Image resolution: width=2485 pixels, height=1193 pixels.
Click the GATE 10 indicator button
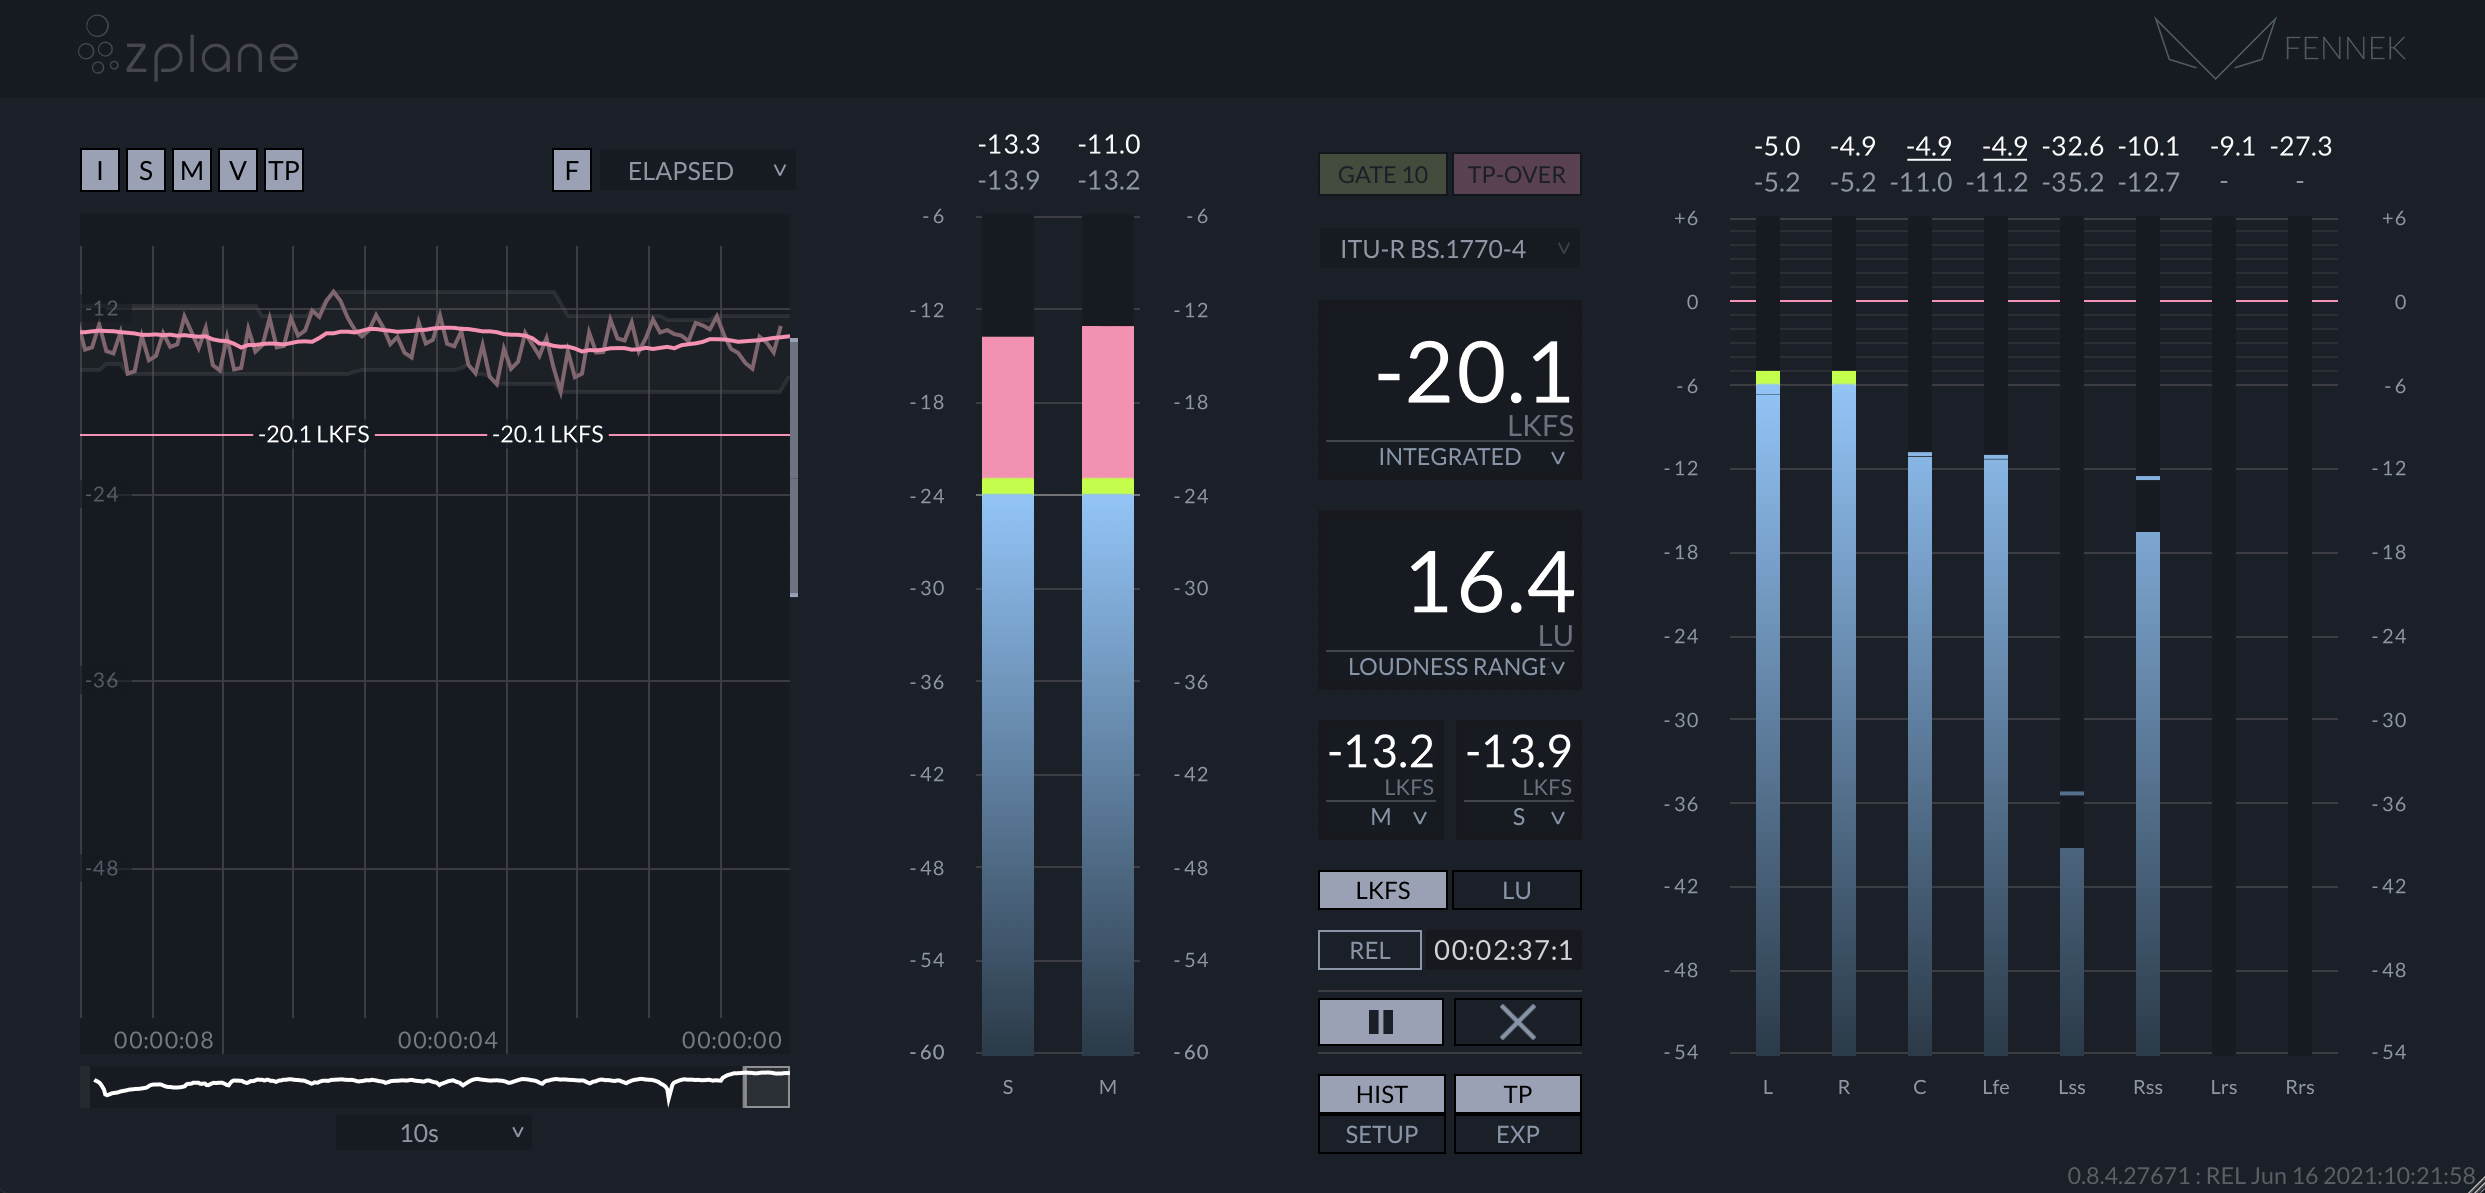click(x=1382, y=174)
